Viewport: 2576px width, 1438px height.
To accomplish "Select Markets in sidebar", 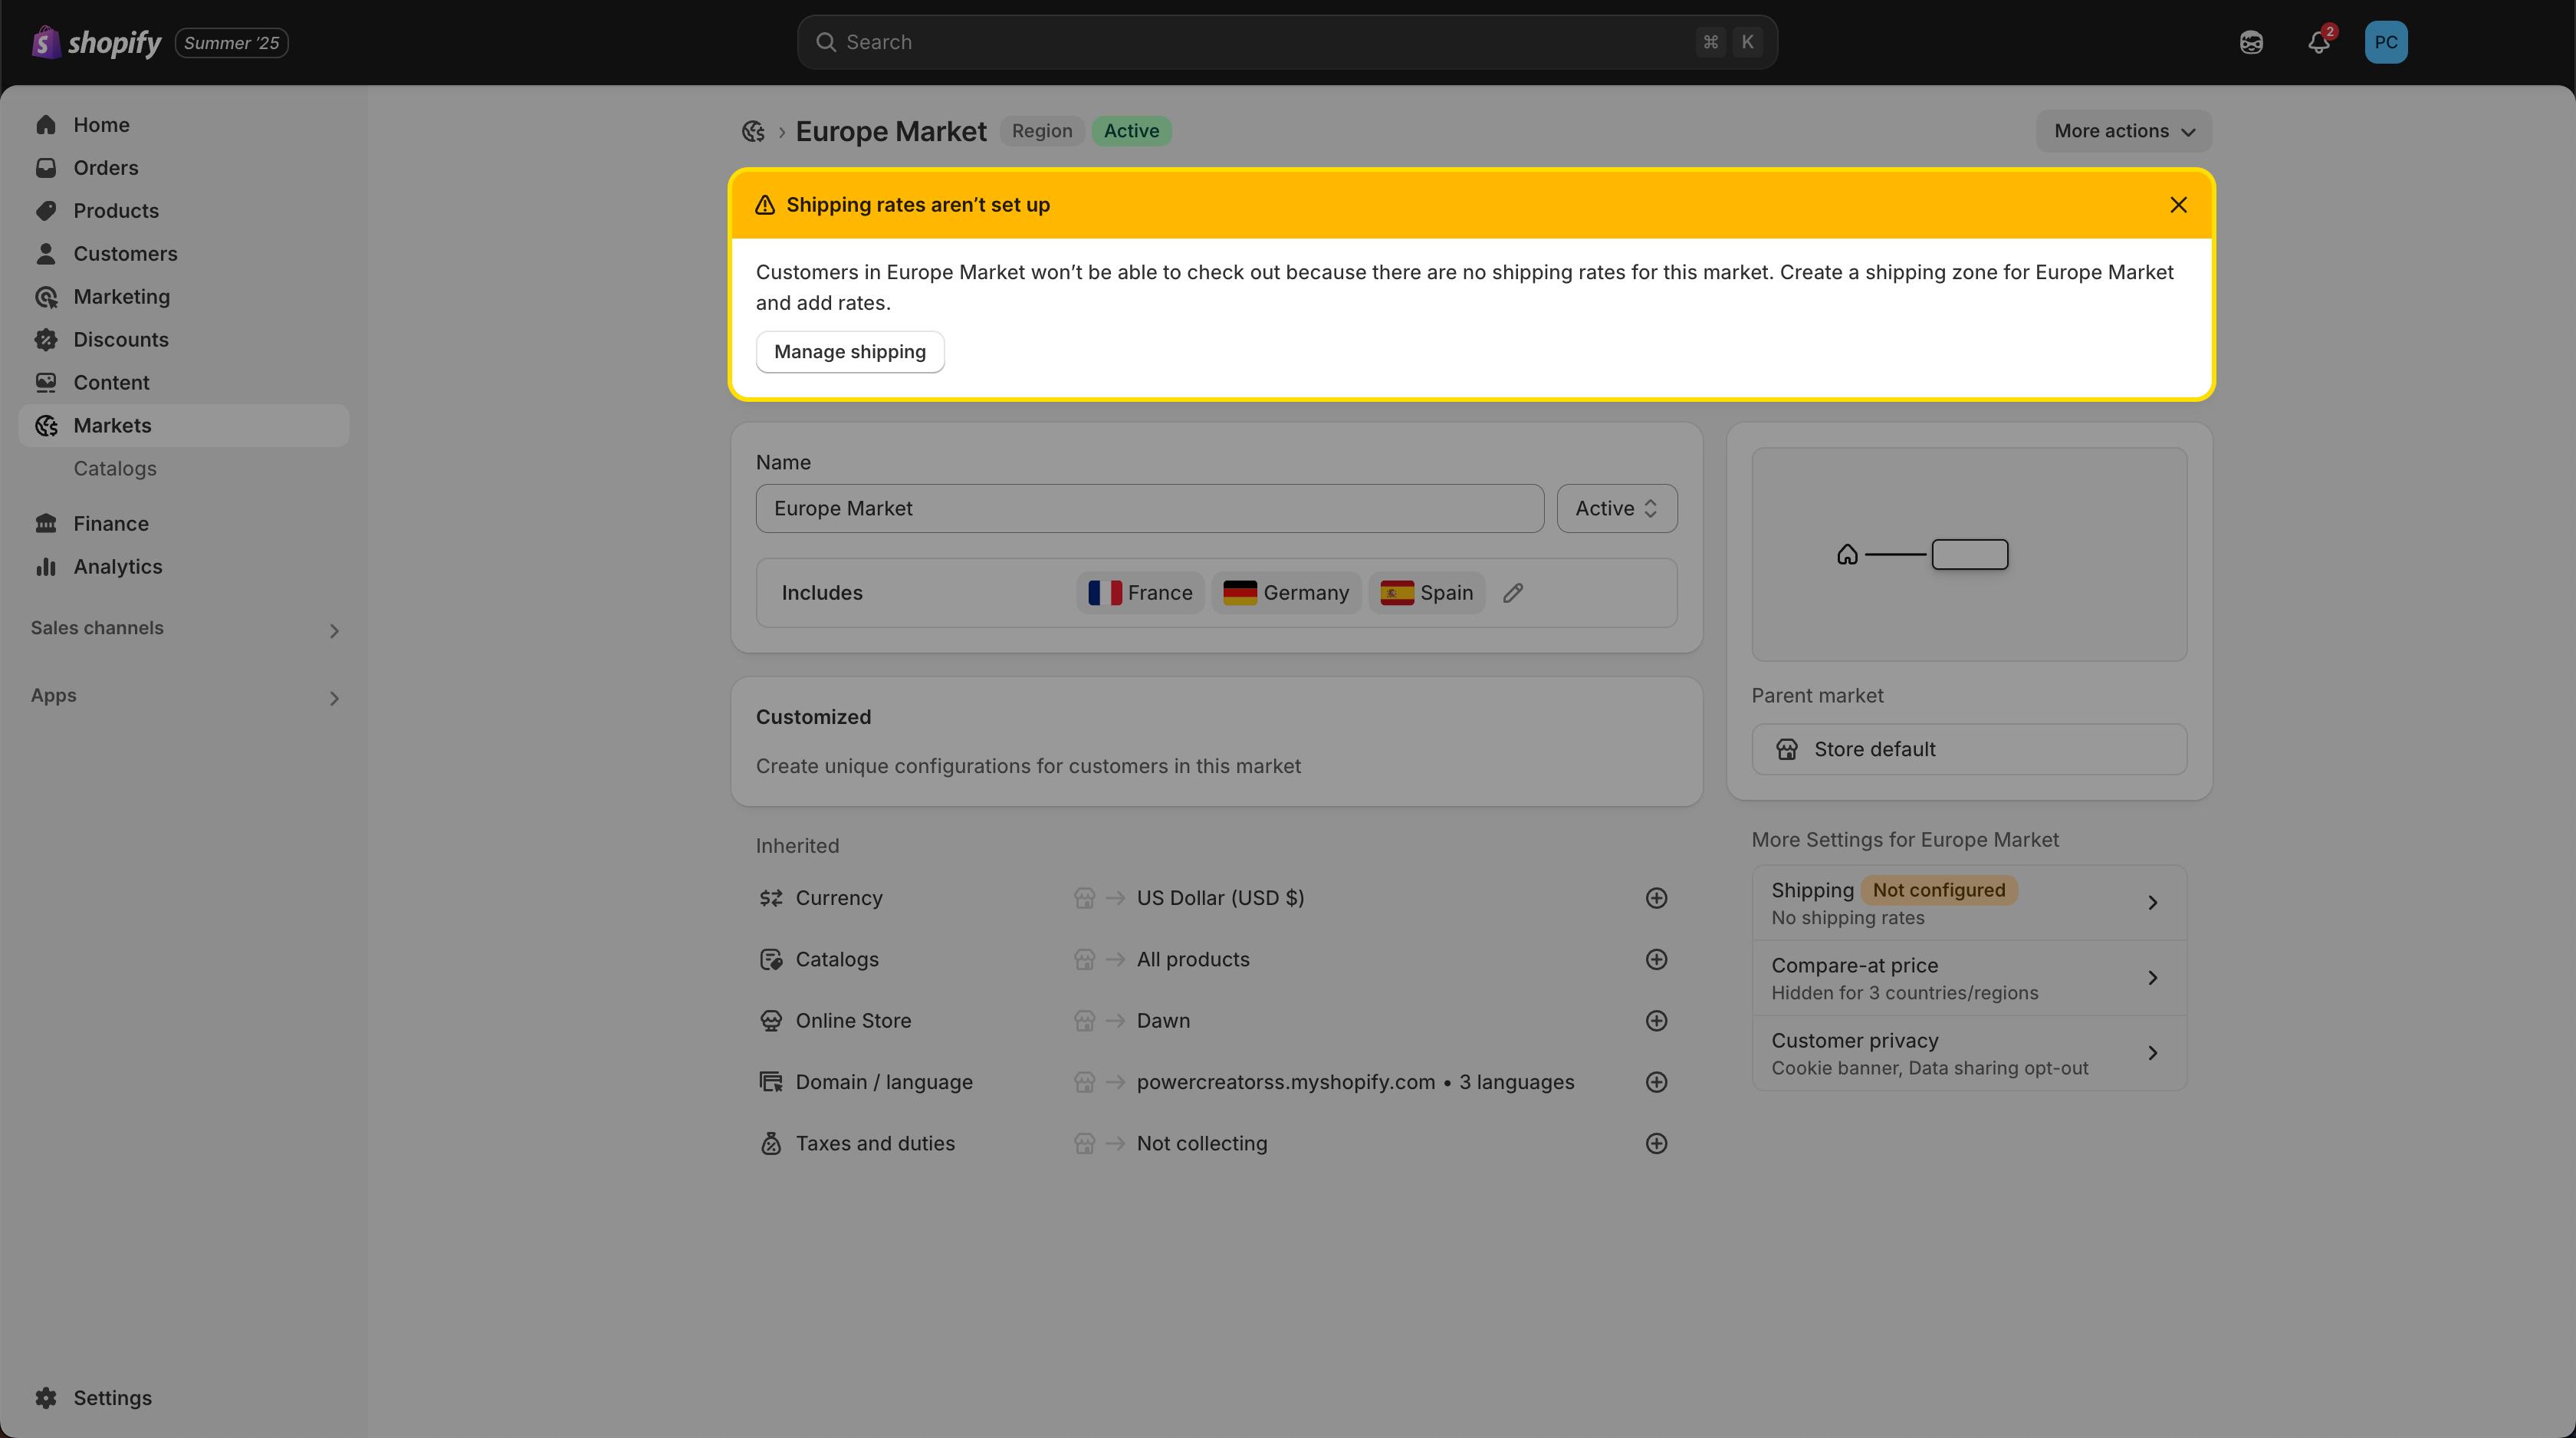I will pos(184,426).
